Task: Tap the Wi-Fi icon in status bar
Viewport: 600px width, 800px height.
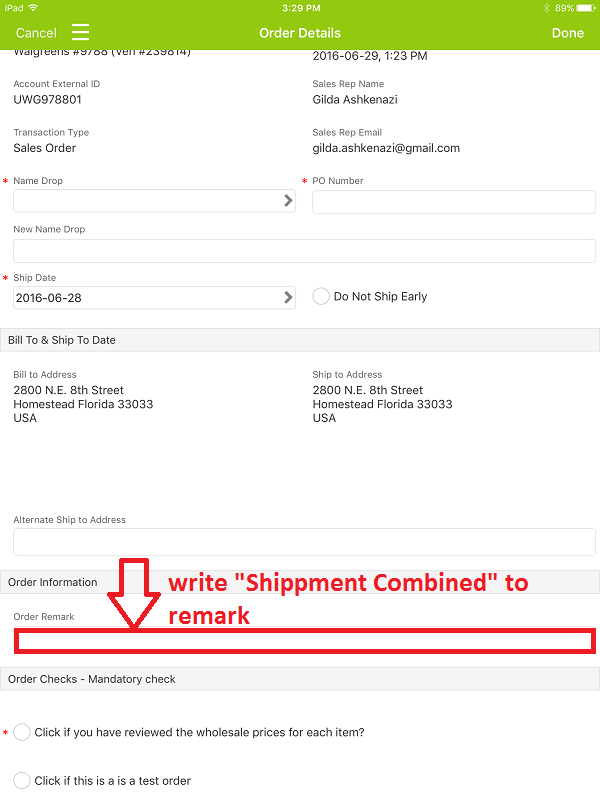Action: (33, 8)
